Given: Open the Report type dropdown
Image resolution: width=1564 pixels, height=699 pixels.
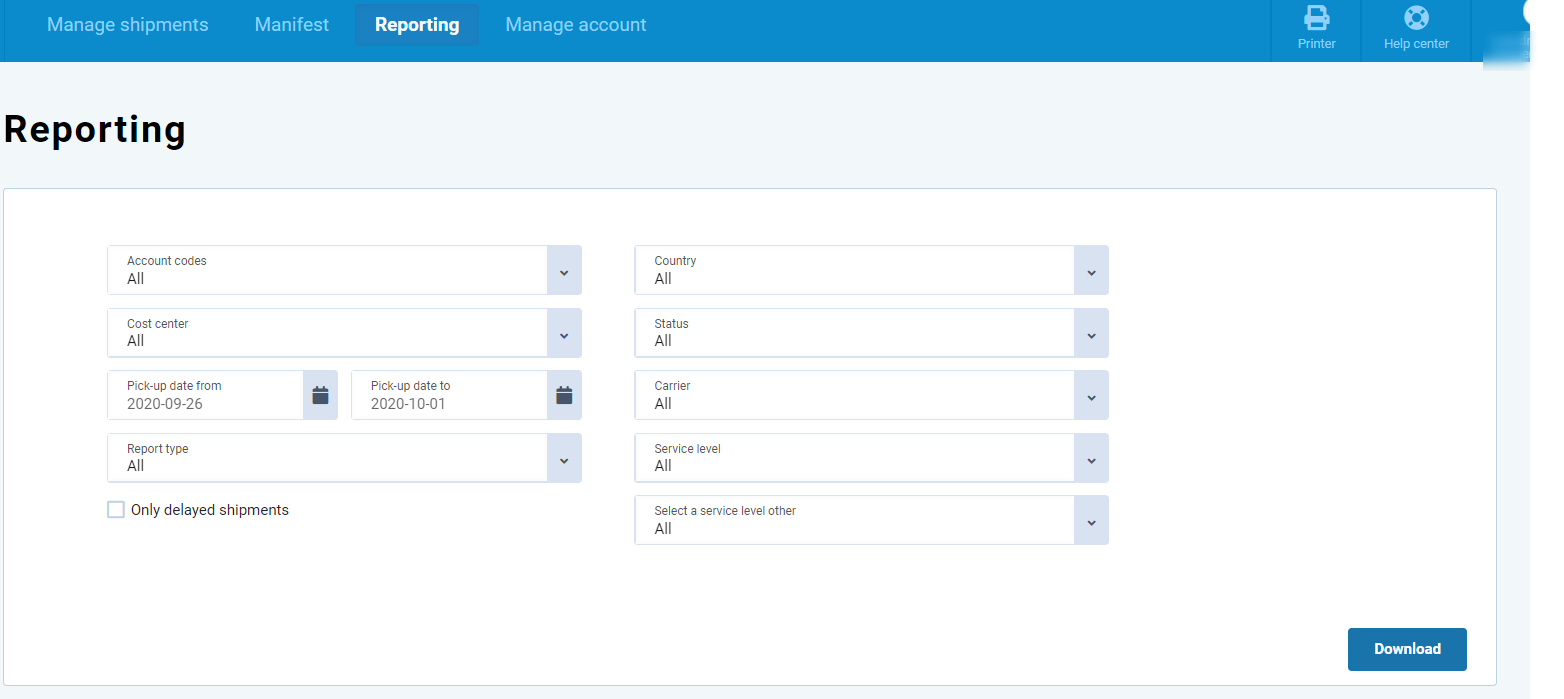Looking at the screenshot, I should (564, 459).
